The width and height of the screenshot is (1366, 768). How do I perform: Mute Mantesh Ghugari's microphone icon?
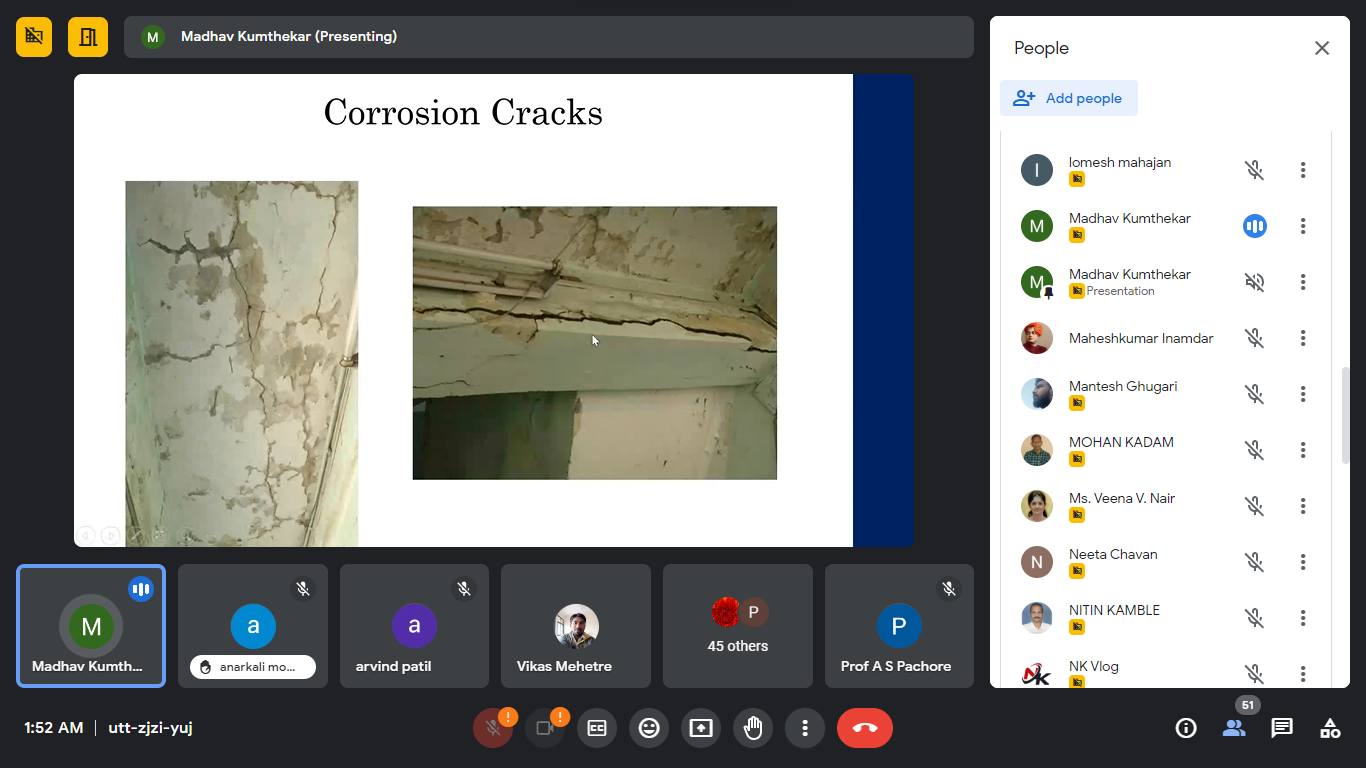[x=1255, y=394]
